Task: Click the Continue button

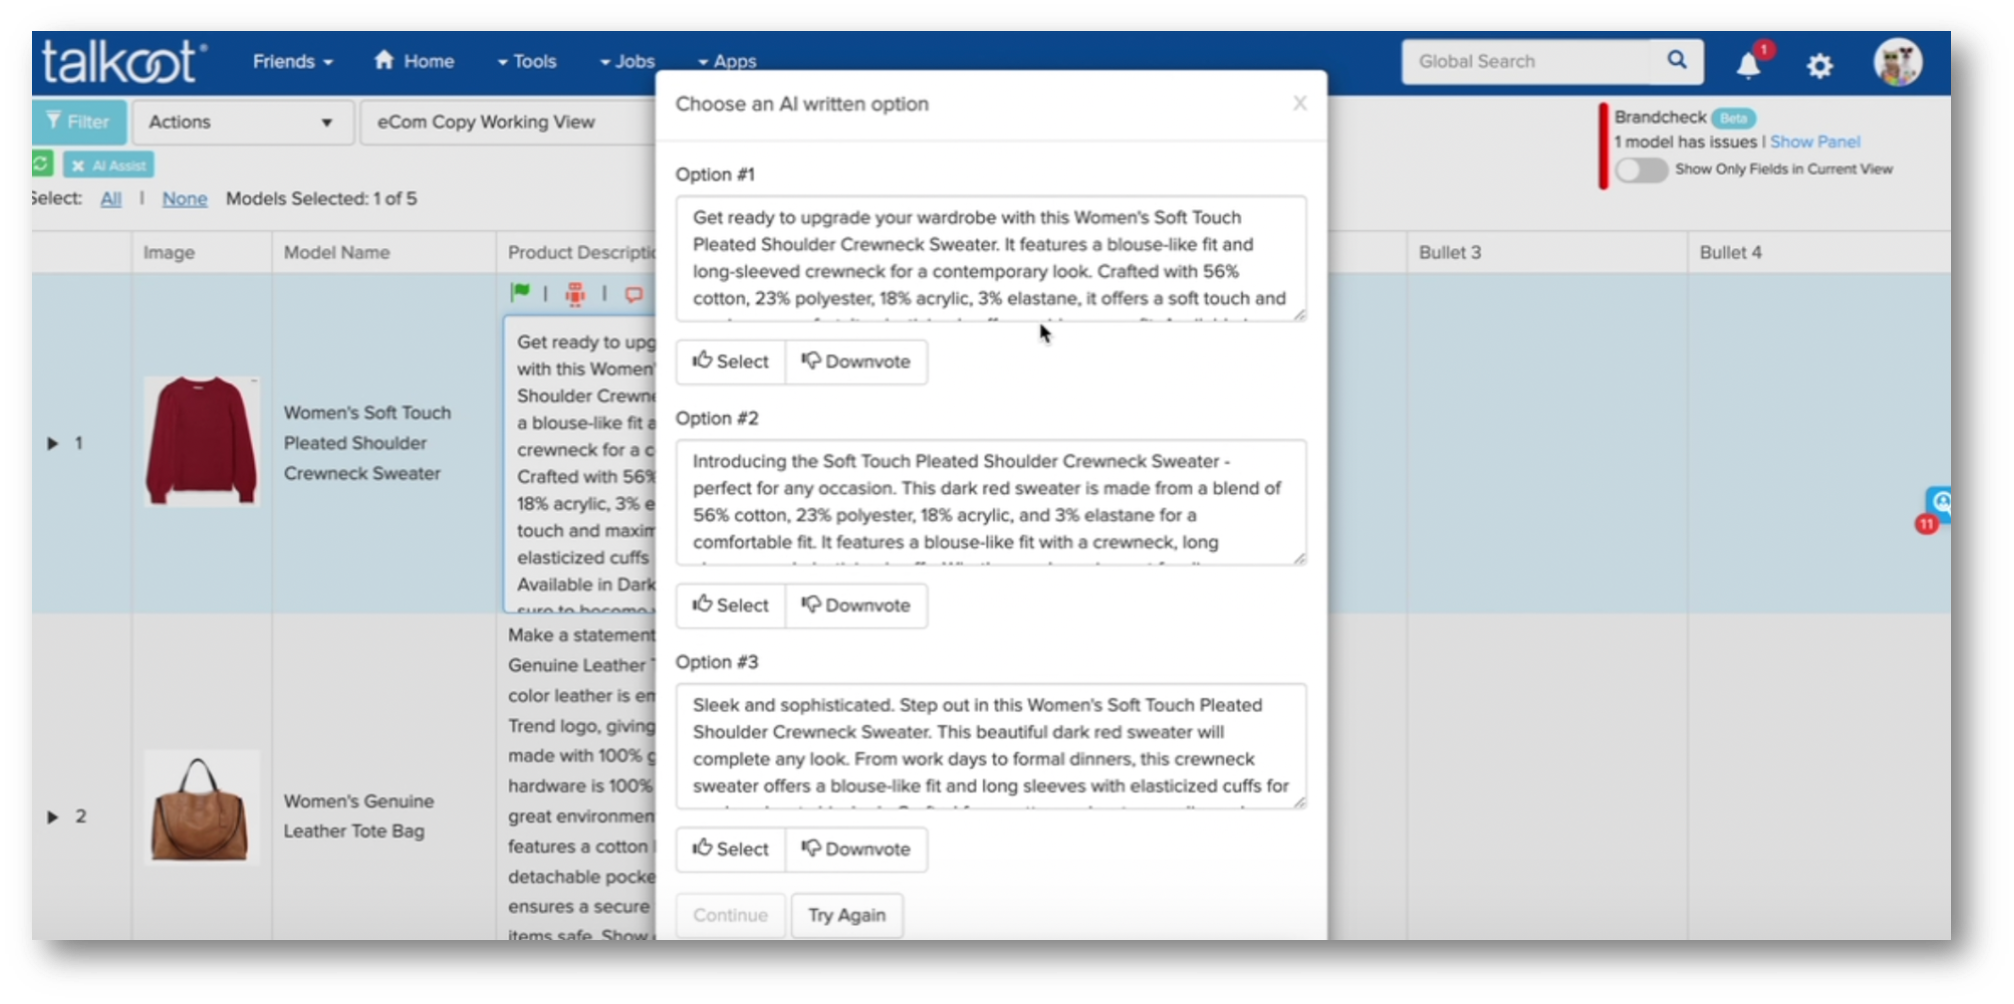Action: point(731,916)
